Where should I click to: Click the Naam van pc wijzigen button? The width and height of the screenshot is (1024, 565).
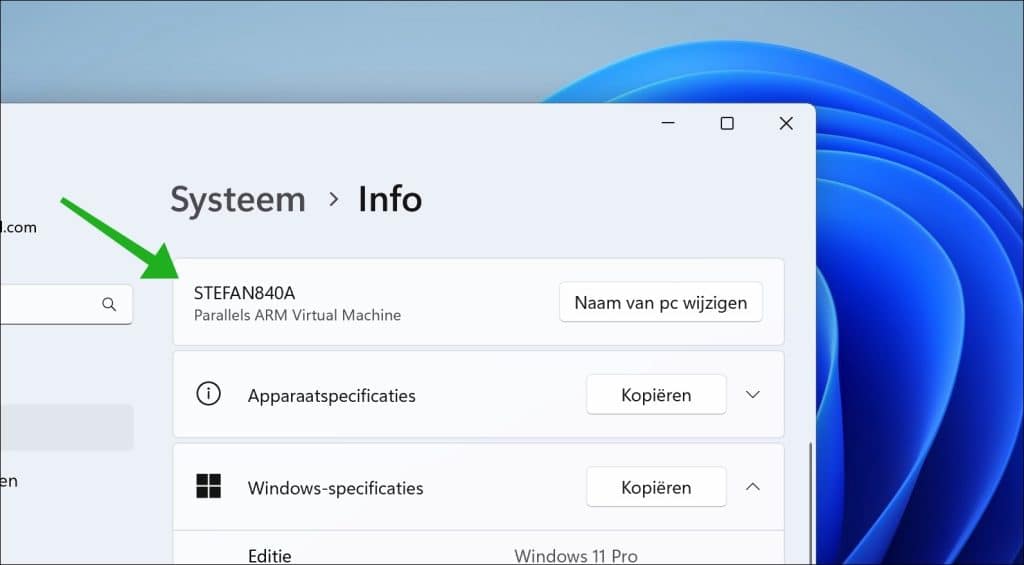[660, 302]
